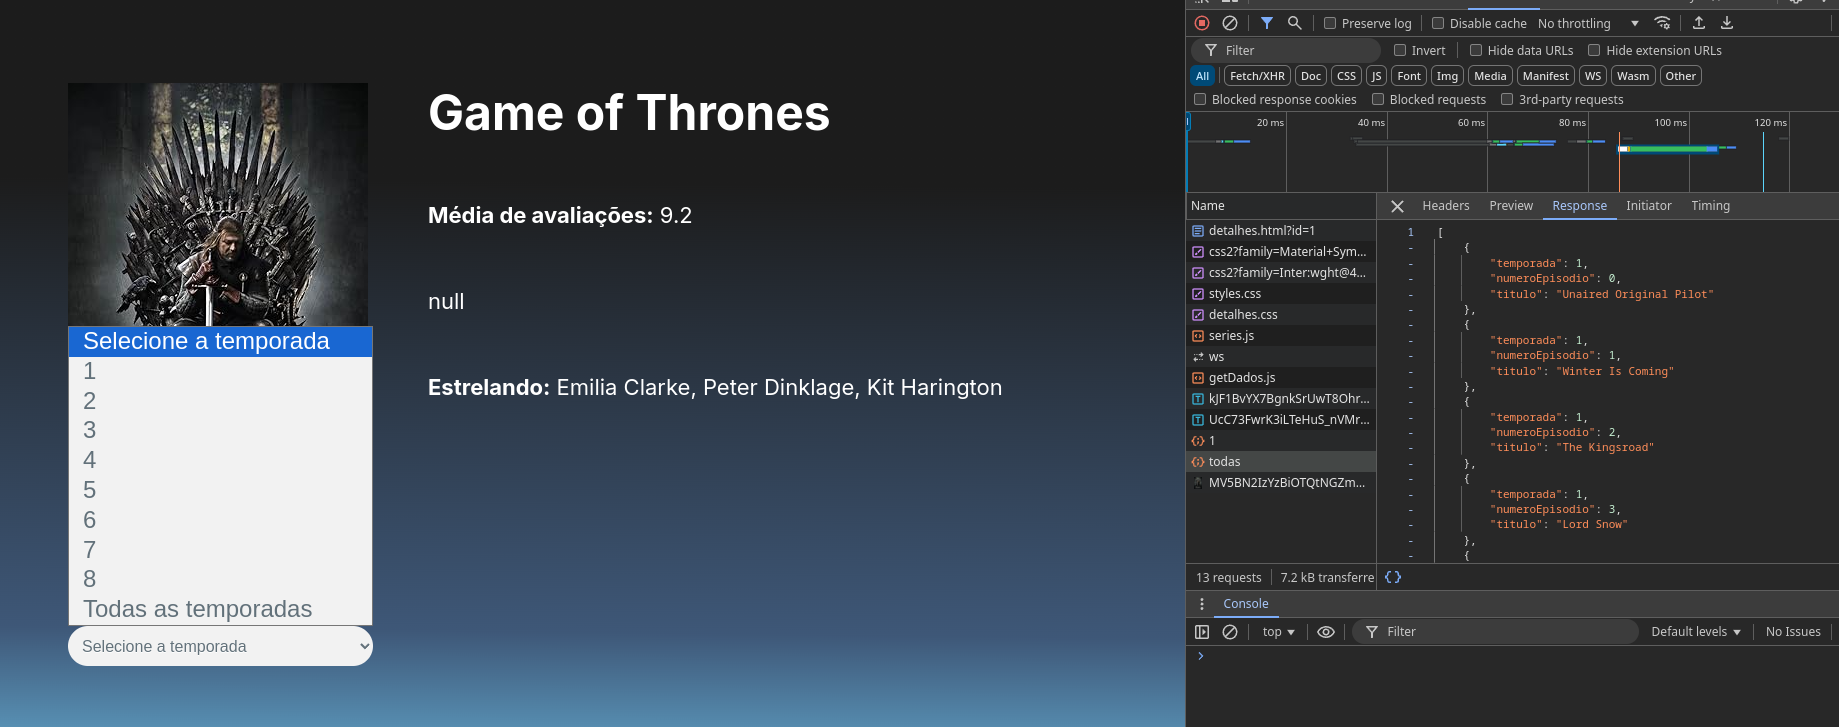Sort by Name column header
This screenshot has height=727, width=1839.
[1281, 206]
